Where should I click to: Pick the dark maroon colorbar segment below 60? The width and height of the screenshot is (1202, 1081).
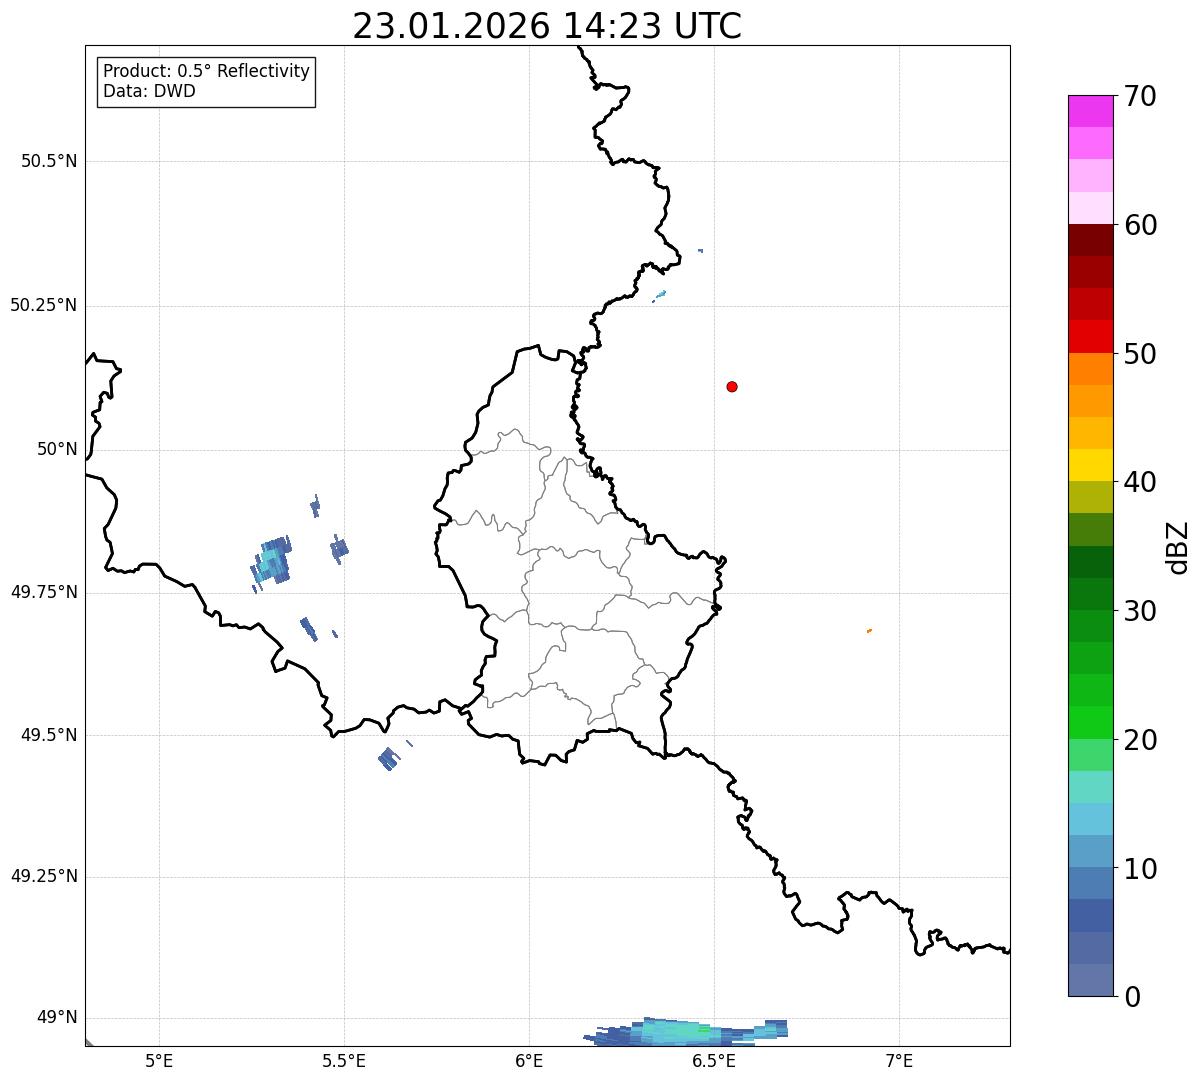pyautogui.click(x=1091, y=240)
